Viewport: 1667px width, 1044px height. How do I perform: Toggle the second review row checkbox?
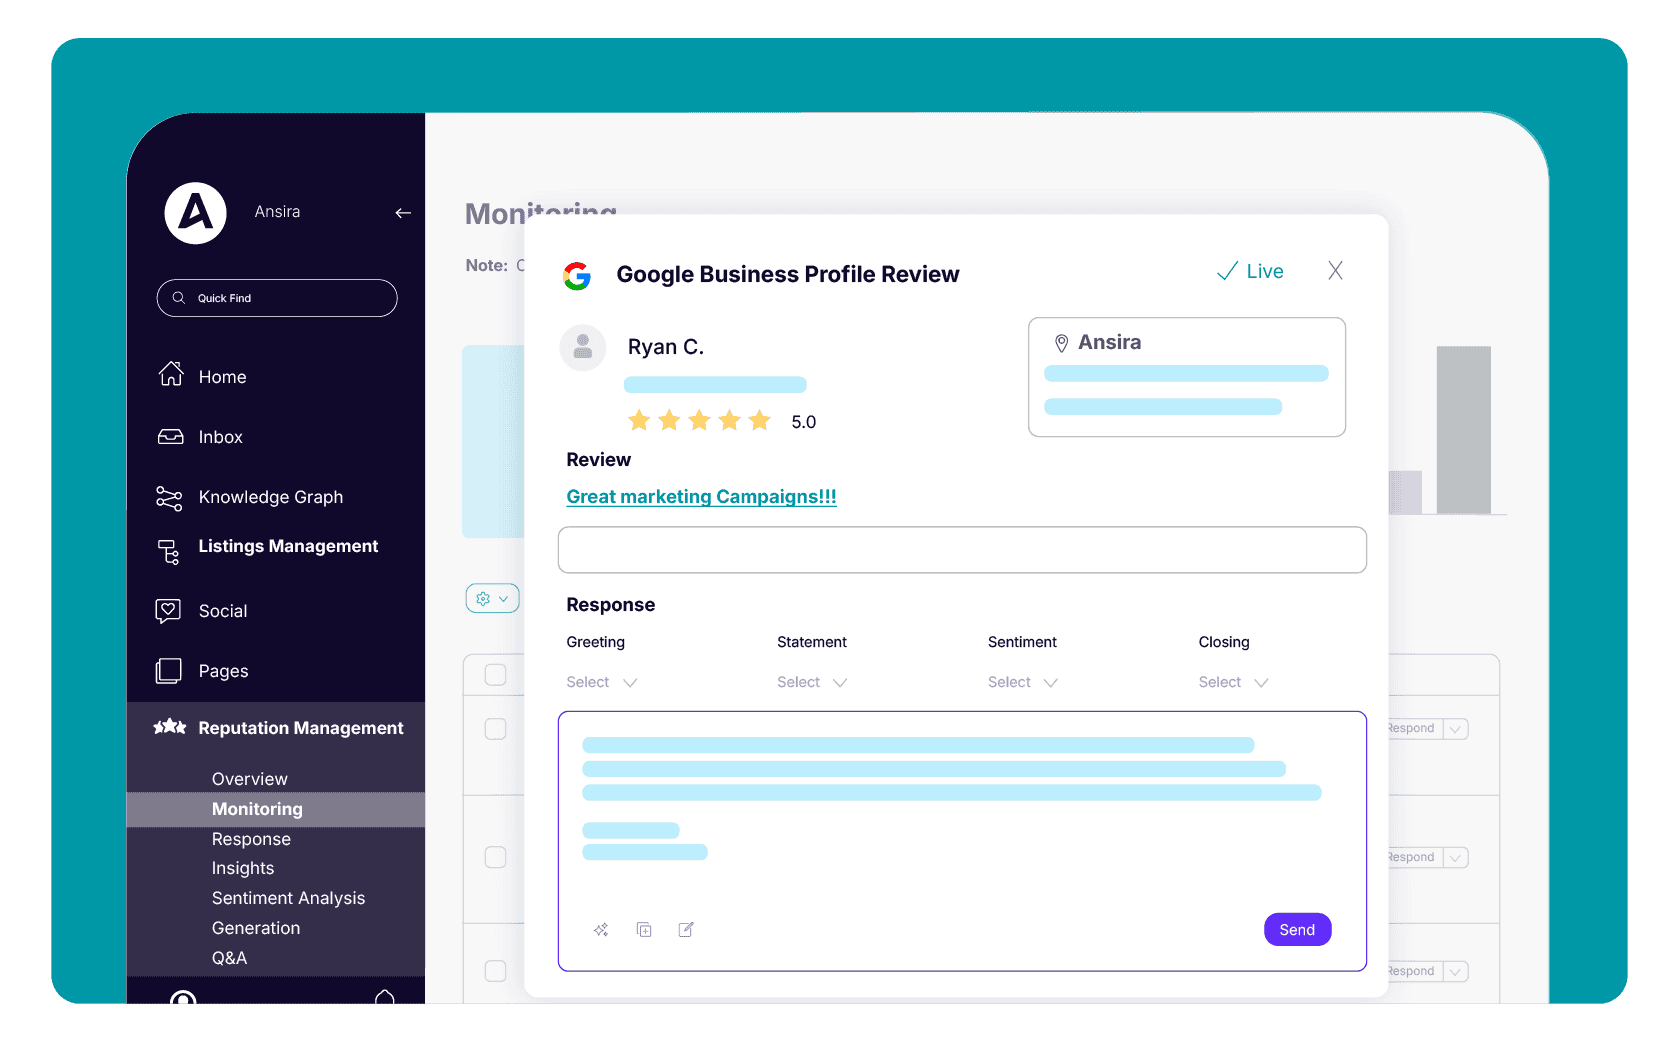click(x=495, y=857)
